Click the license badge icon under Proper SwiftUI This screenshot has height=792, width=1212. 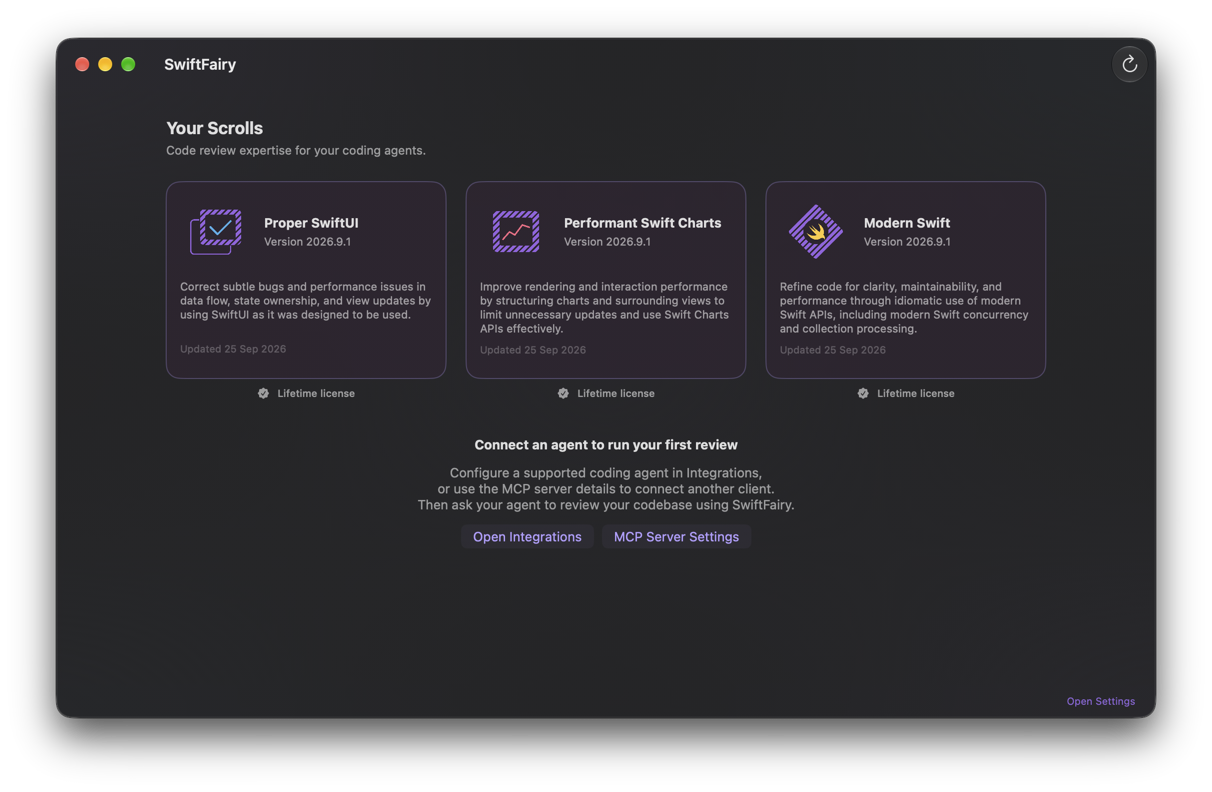[263, 393]
